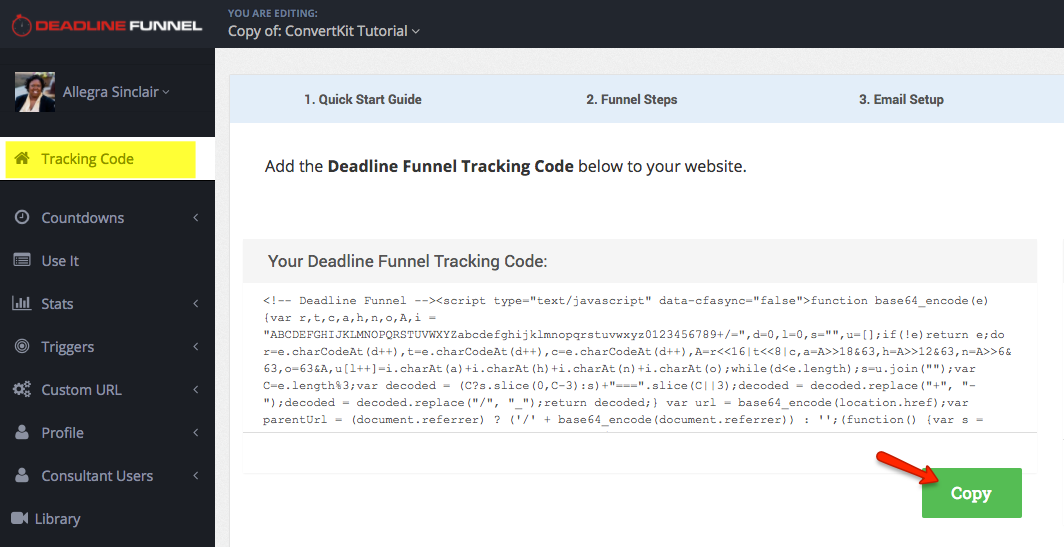Click Consultant Users label in sidebar

pyautogui.click(x=97, y=476)
